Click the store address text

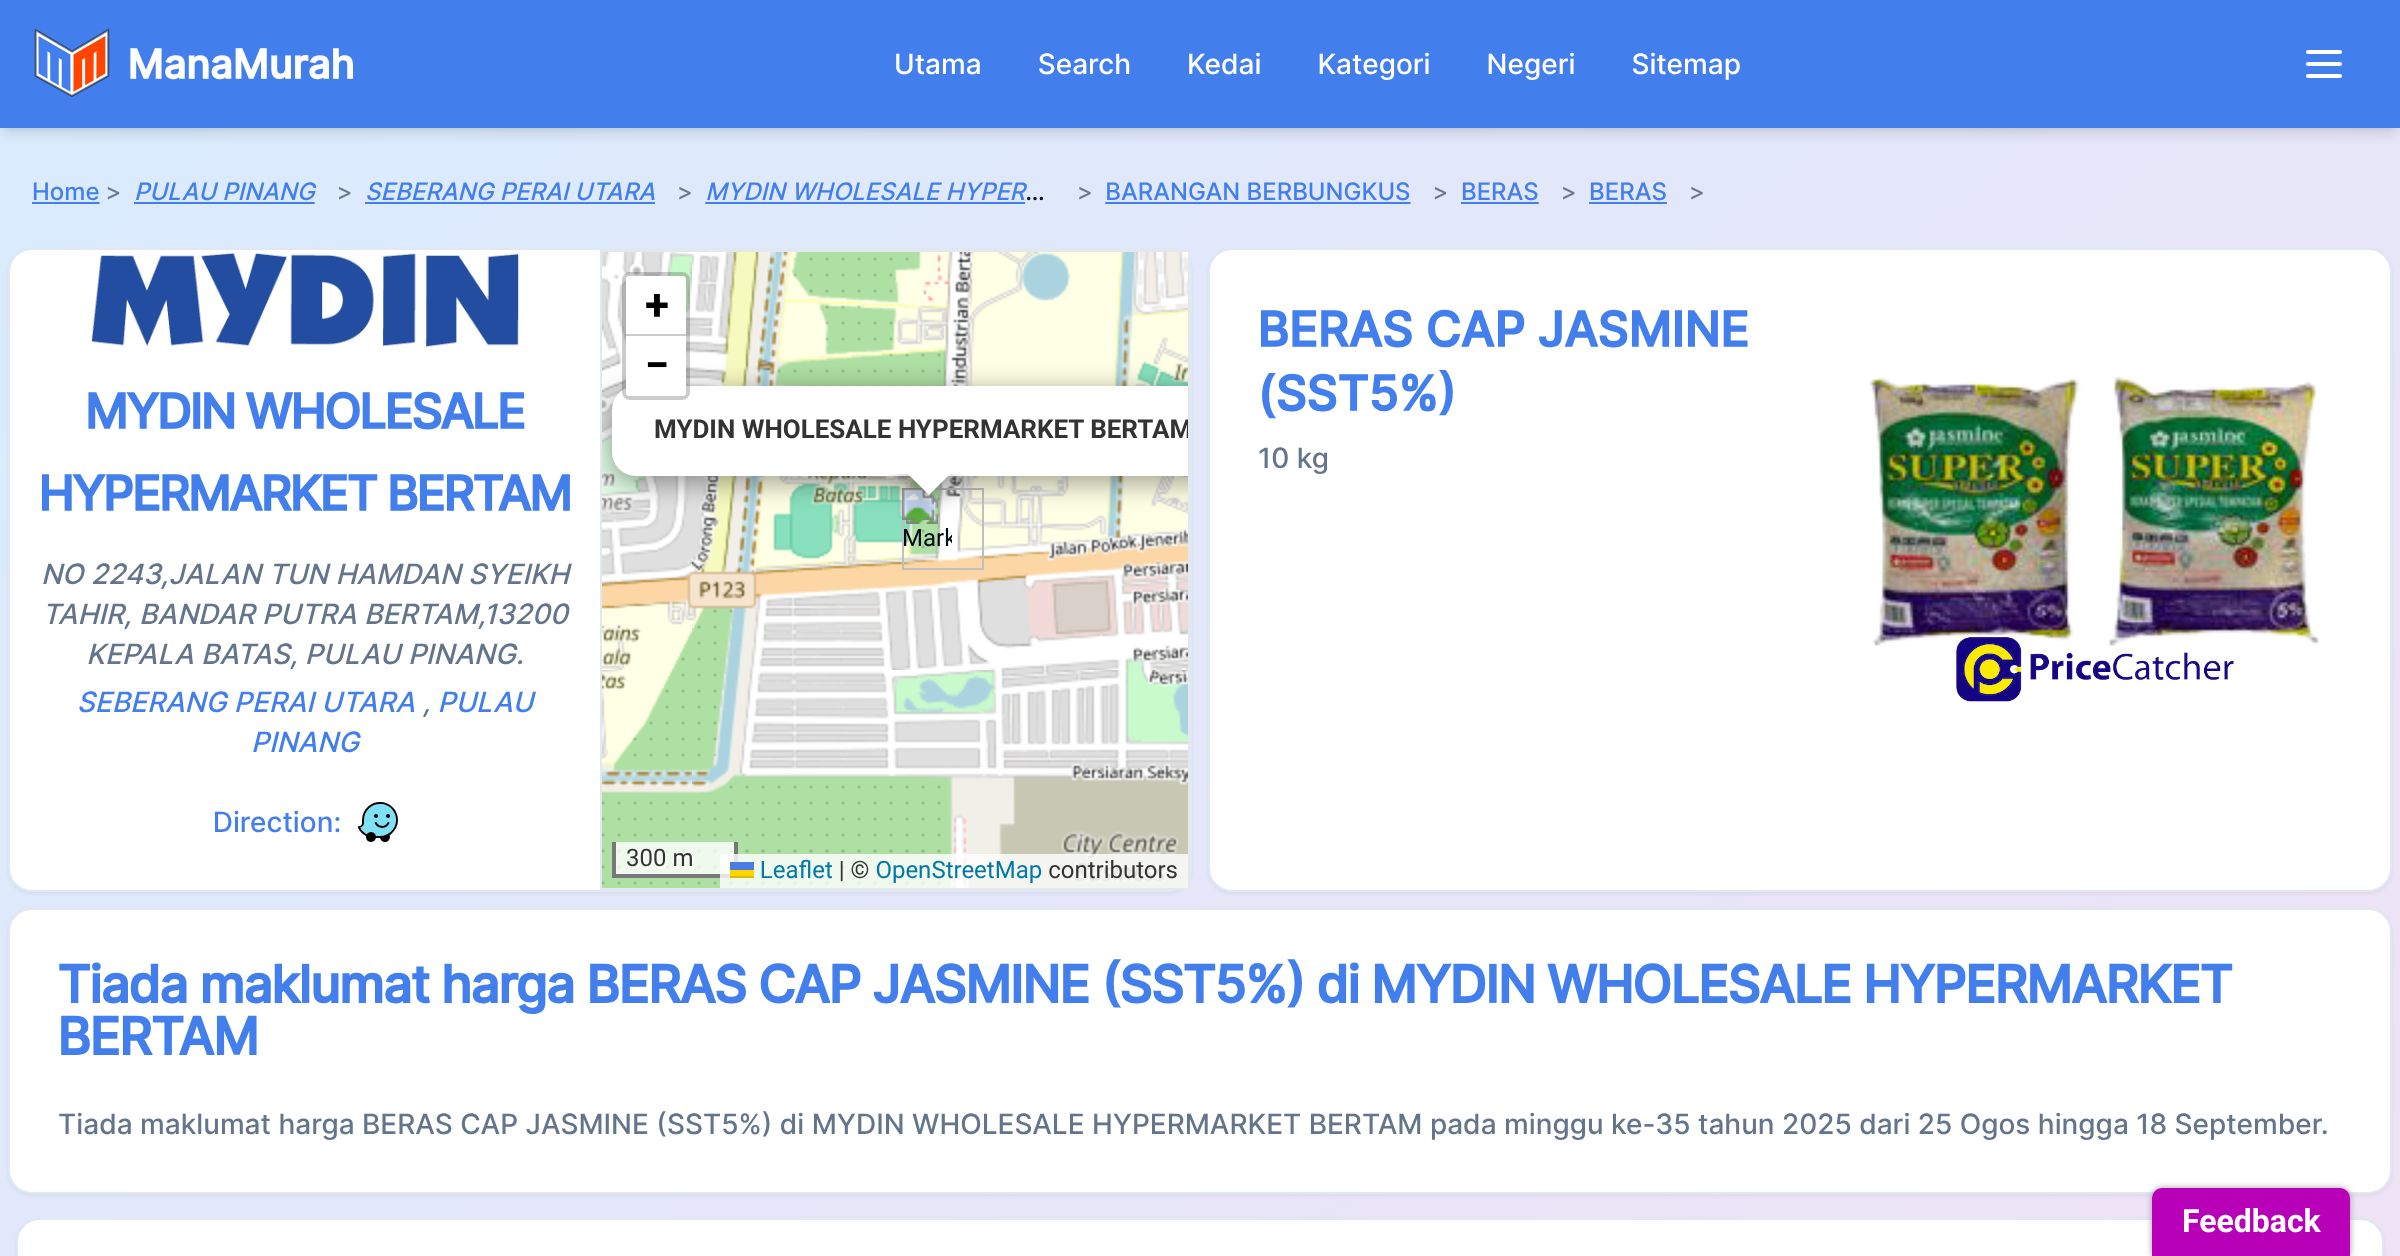(306, 614)
